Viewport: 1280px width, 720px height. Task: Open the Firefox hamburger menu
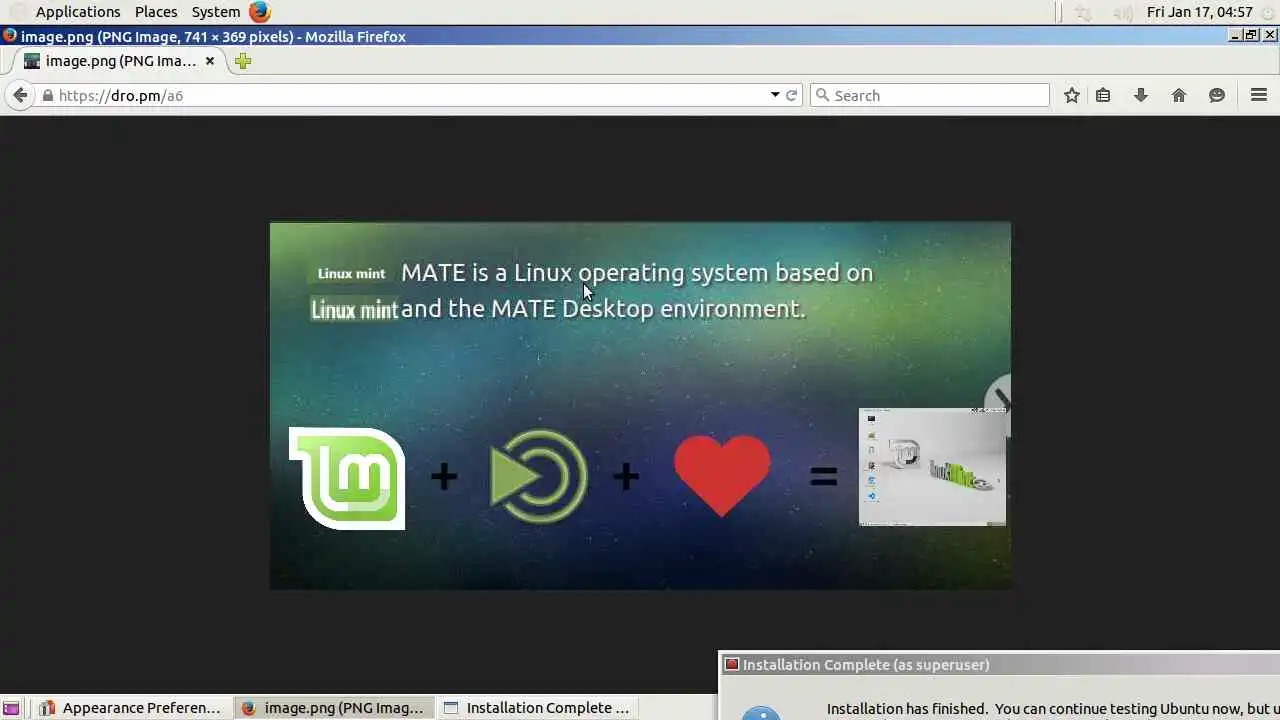(x=1259, y=95)
